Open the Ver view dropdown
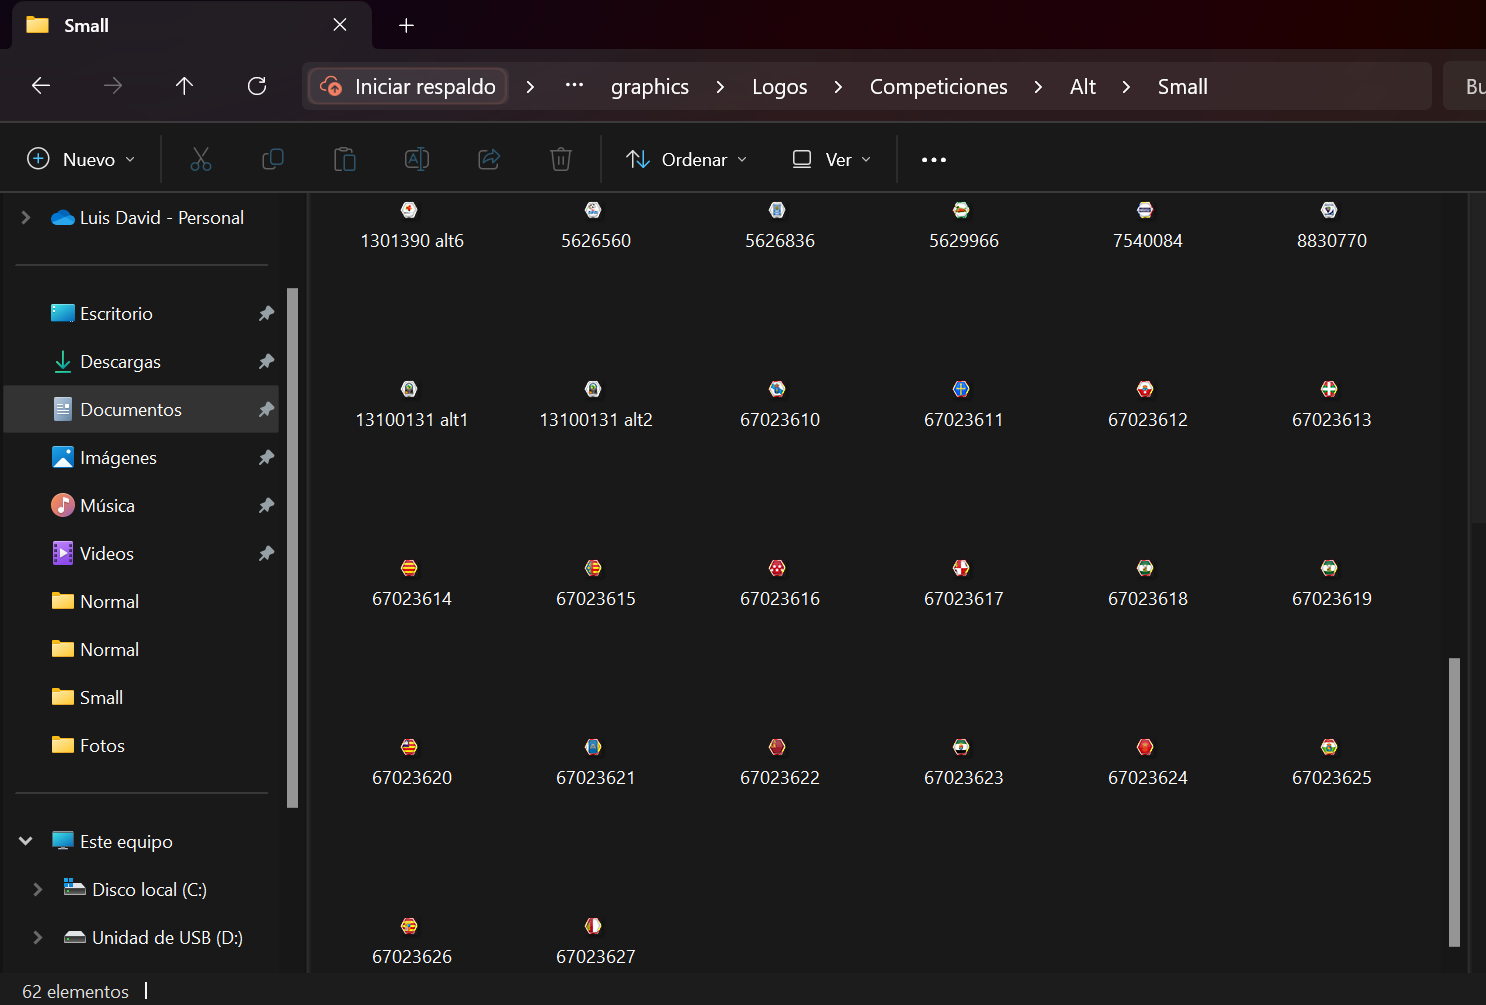Screen dimensions: 1486x1005 (x=832, y=159)
